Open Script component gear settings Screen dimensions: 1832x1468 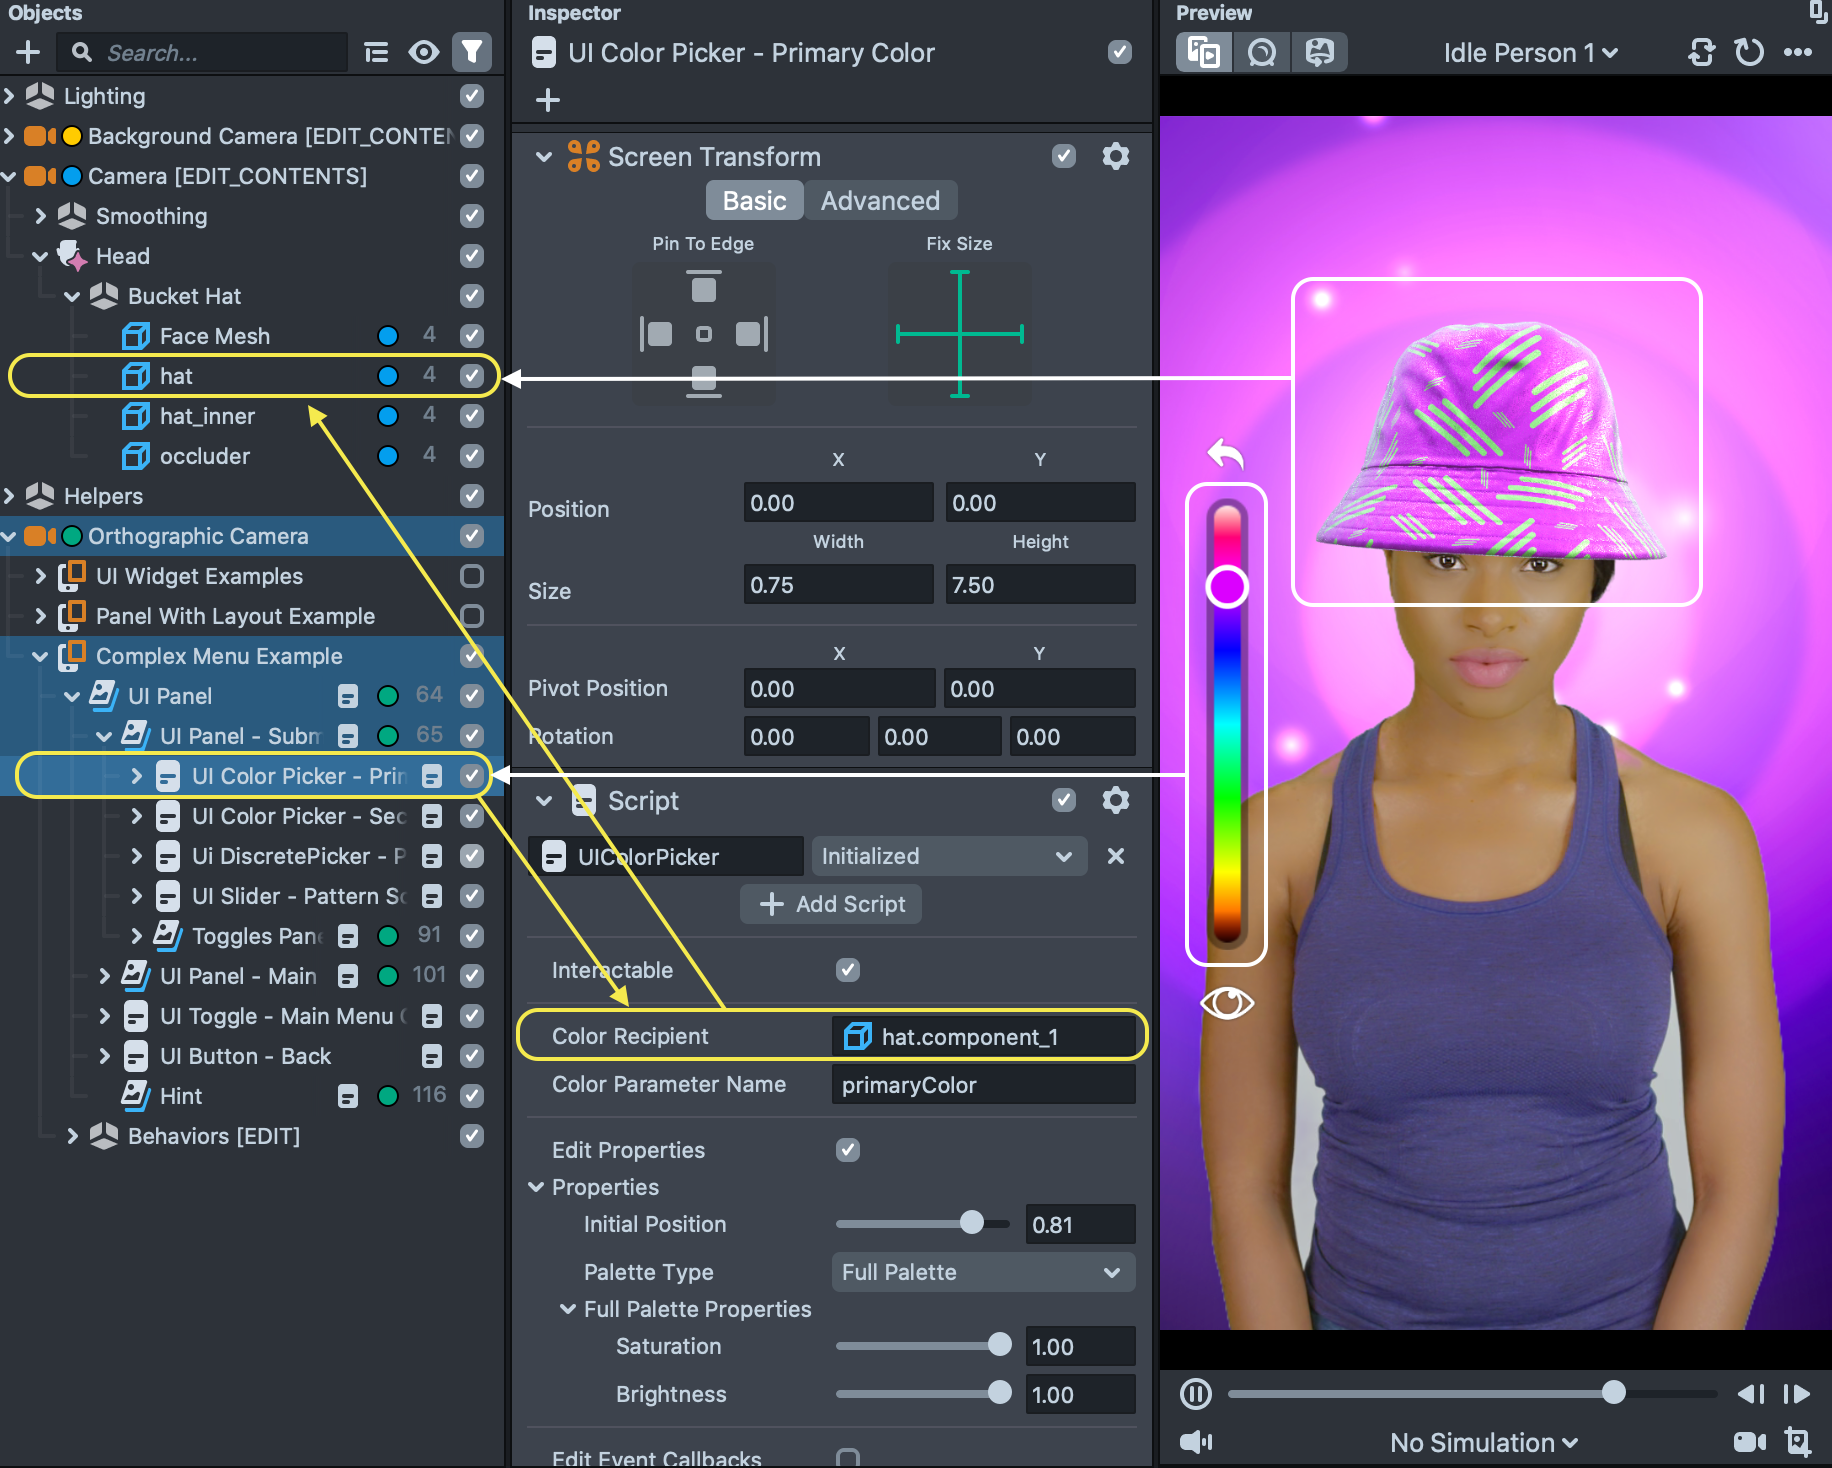1115,801
